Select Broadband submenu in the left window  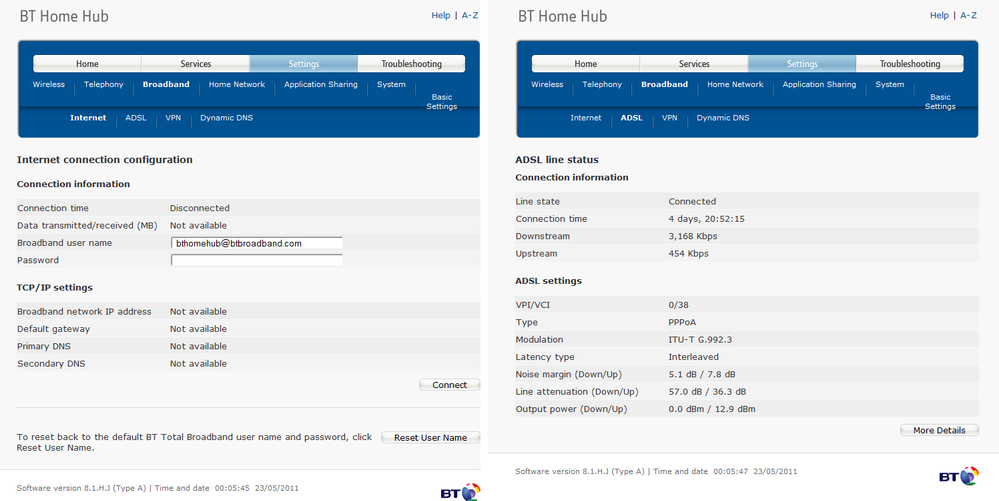point(166,84)
